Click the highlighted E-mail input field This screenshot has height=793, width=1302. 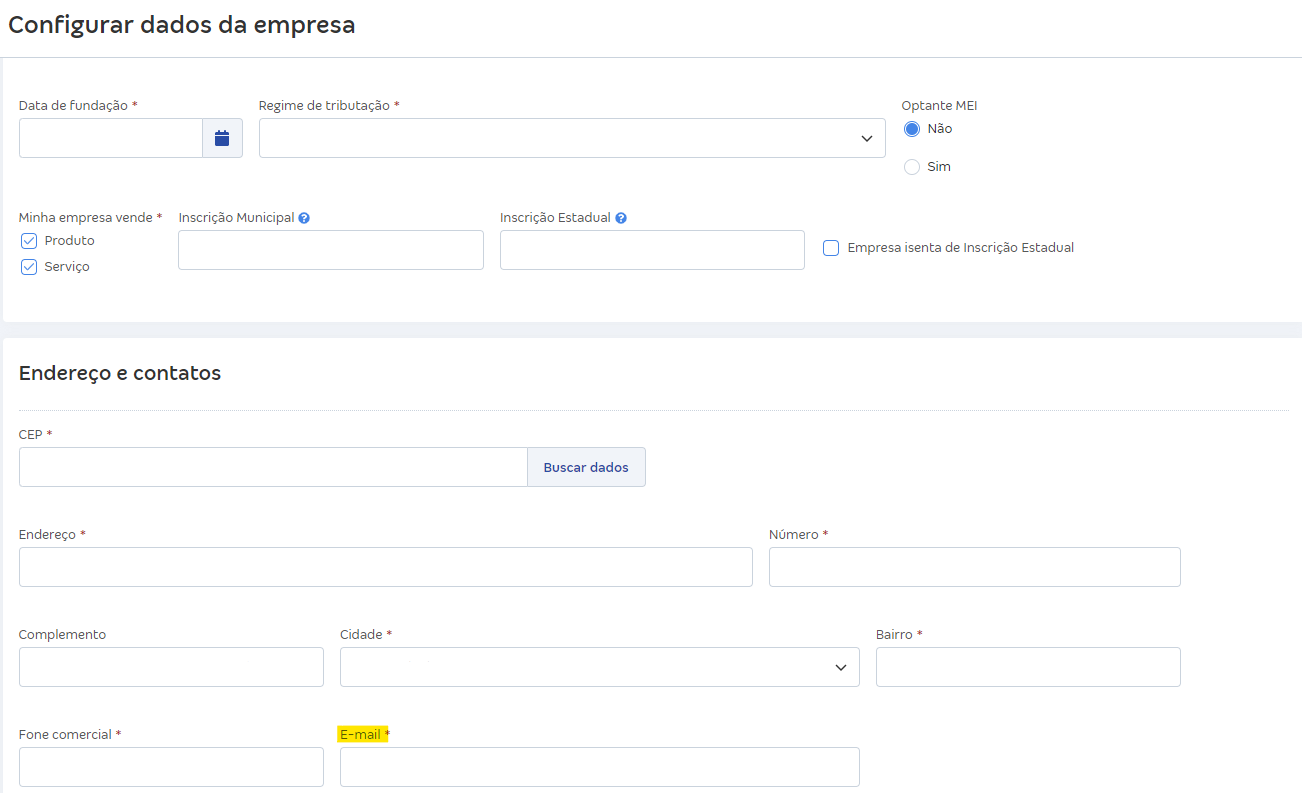coord(598,766)
